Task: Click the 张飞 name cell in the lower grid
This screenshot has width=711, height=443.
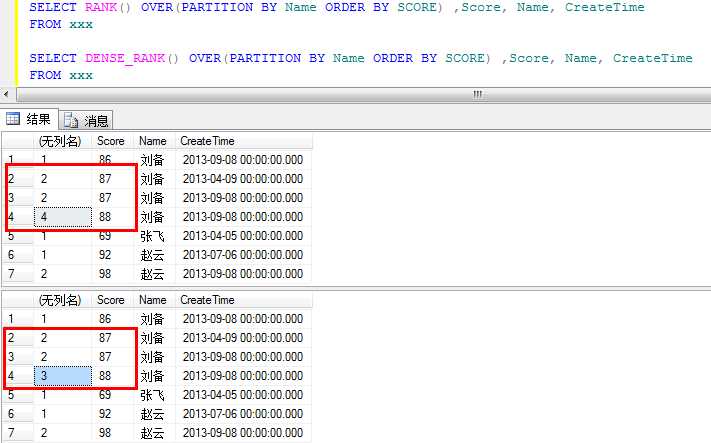Action: pyautogui.click(x=155, y=394)
